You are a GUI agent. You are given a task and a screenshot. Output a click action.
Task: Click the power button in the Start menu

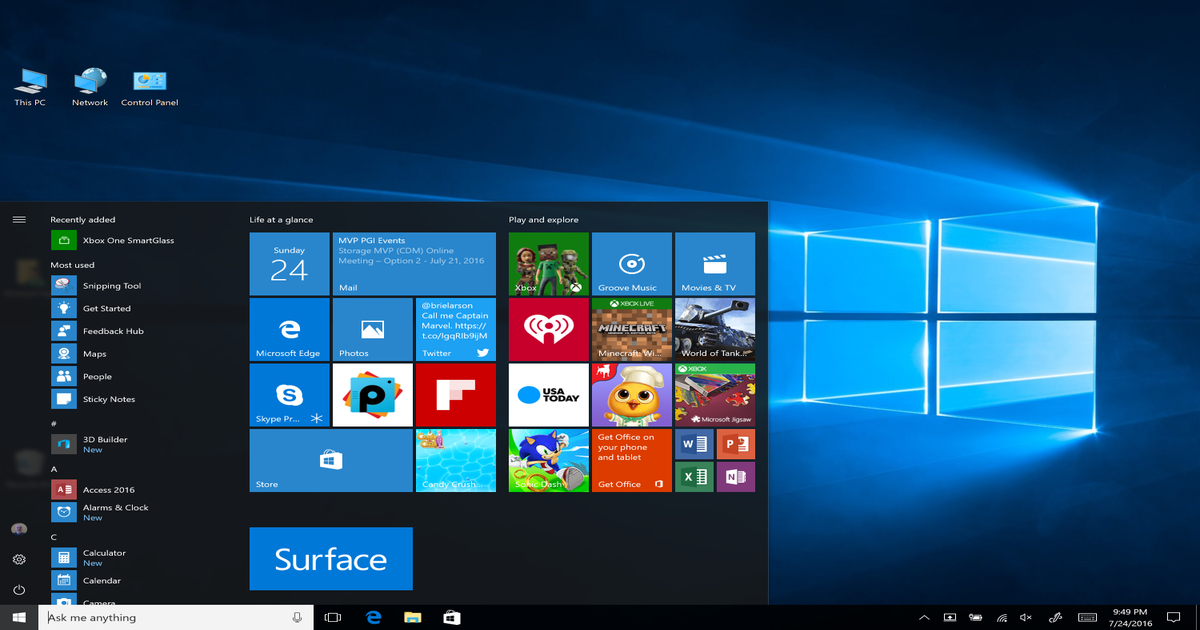[x=19, y=589]
